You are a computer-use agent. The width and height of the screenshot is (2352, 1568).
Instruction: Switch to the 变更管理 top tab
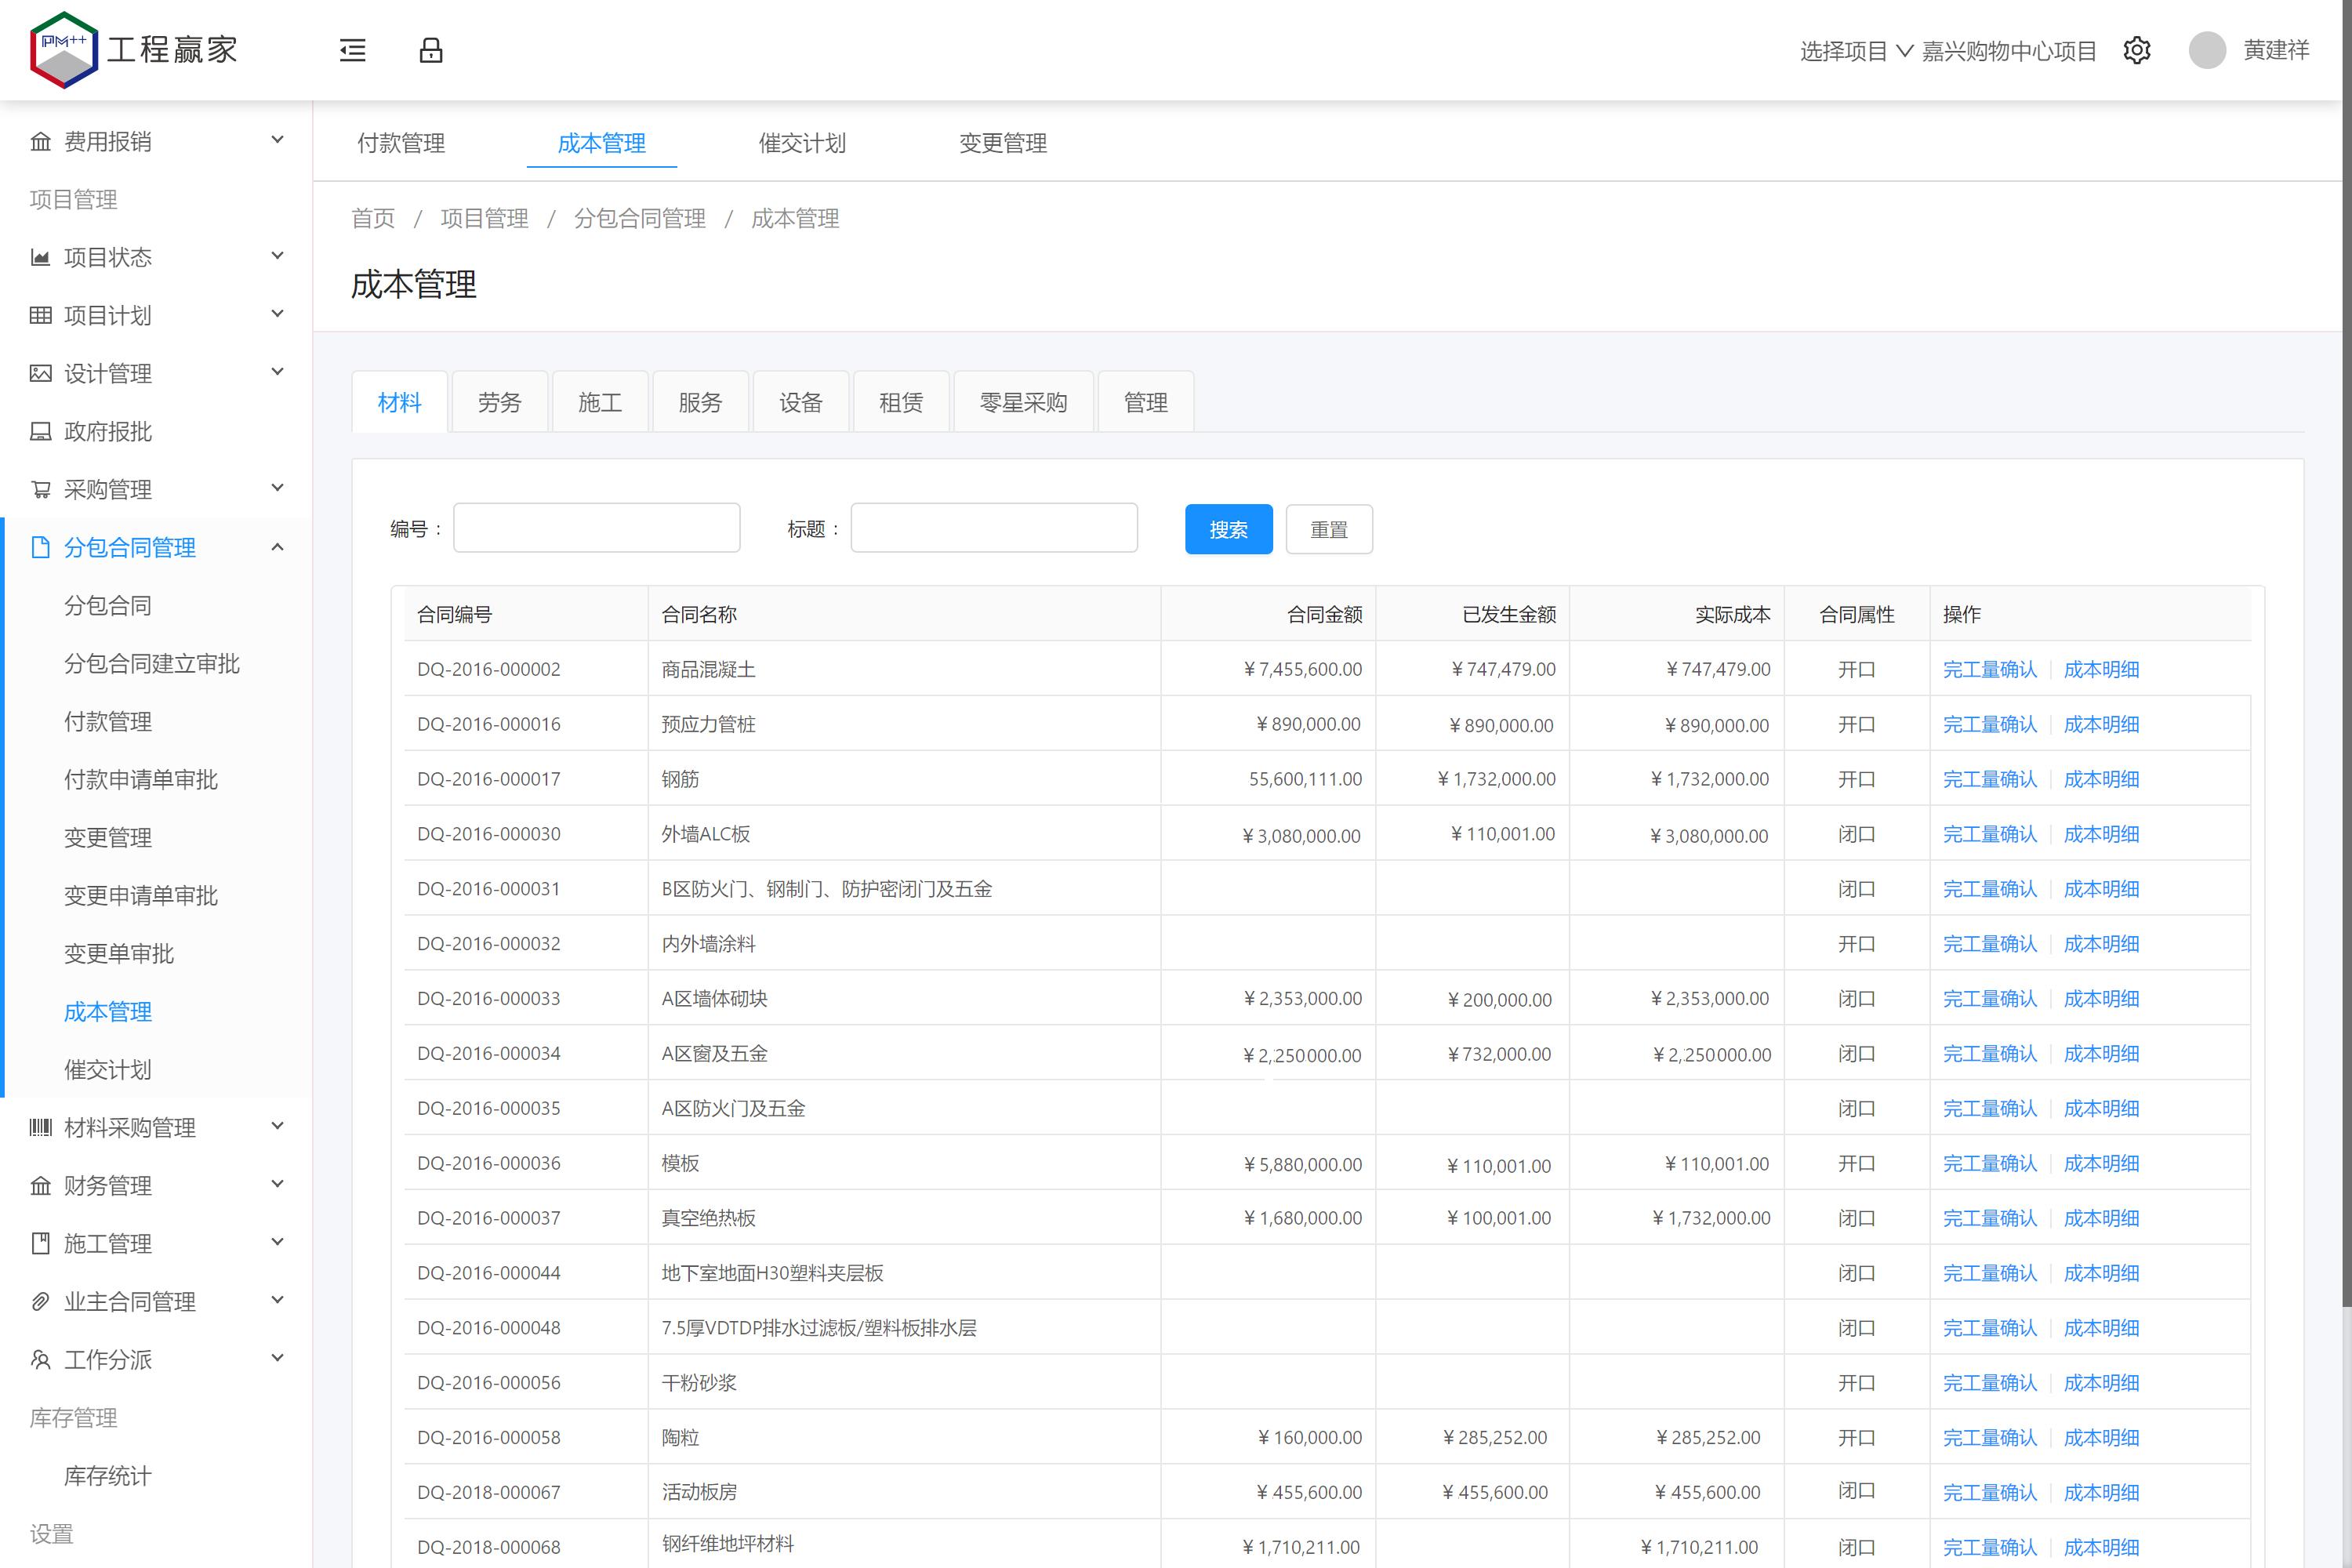pyautogui.click(x=1003, y=143)
